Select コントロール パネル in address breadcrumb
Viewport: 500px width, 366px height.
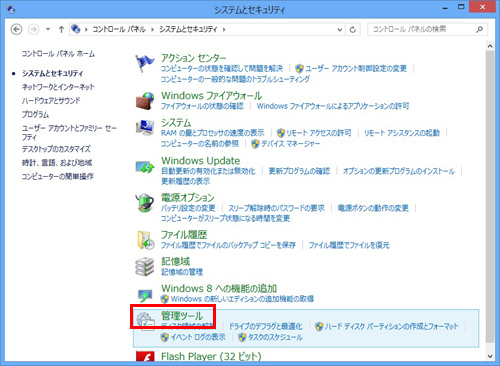[x=119, y=29]
